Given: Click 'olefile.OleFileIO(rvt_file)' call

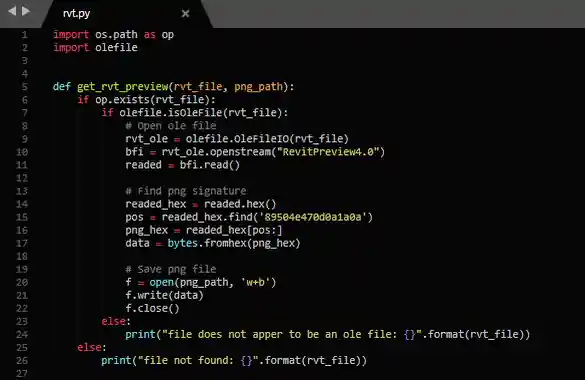Looking at the screenshot, I should pos(267,139).
